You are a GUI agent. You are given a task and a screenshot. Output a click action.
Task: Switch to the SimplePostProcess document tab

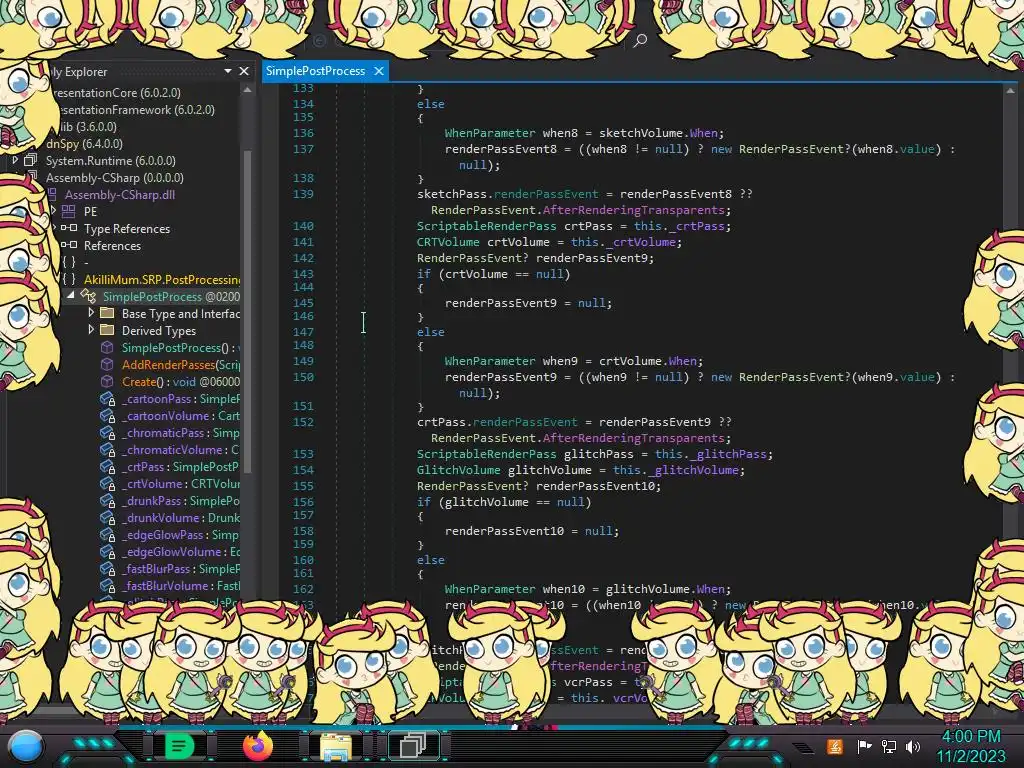tap(315, 71)
